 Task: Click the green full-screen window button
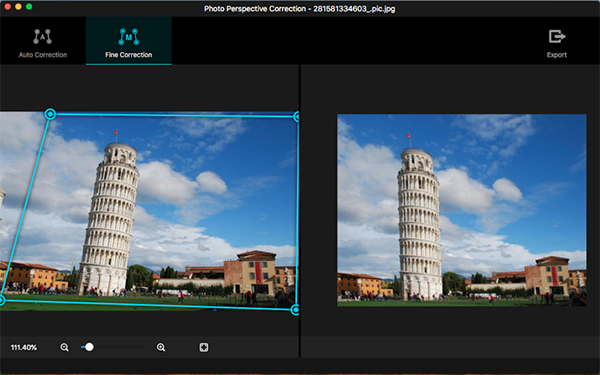29,7
